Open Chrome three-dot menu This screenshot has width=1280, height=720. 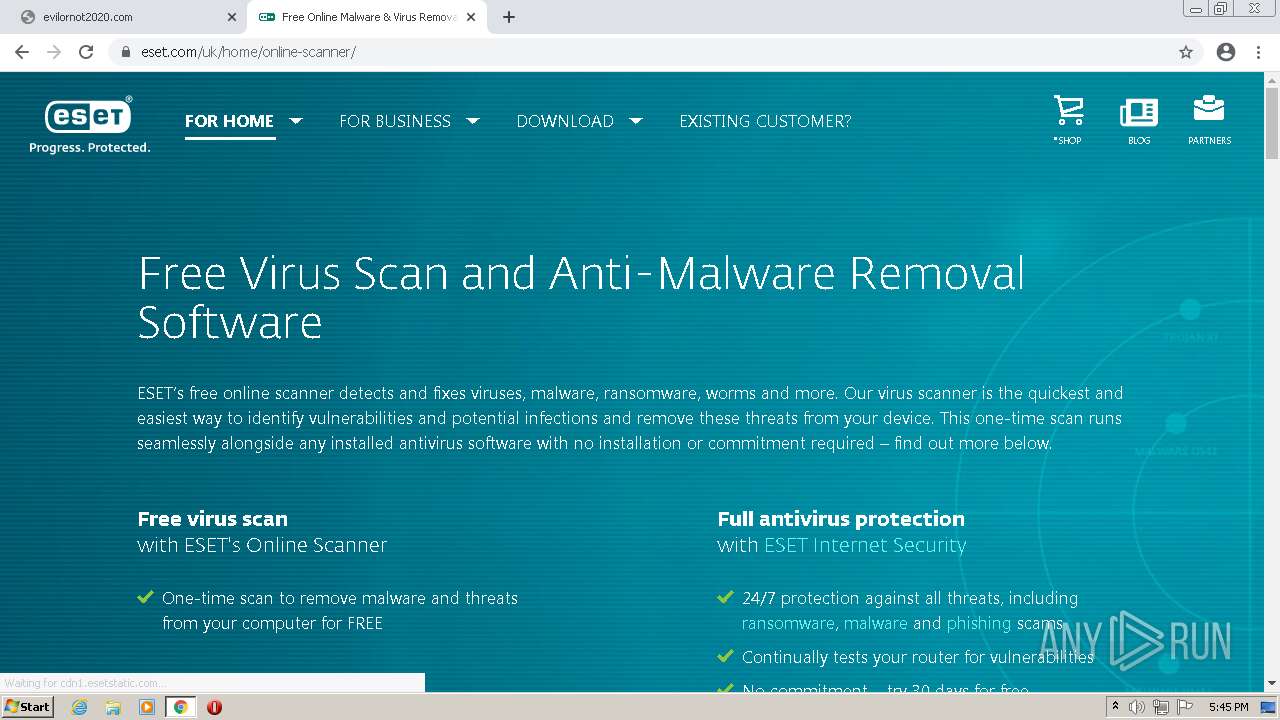pos(1259,52)
